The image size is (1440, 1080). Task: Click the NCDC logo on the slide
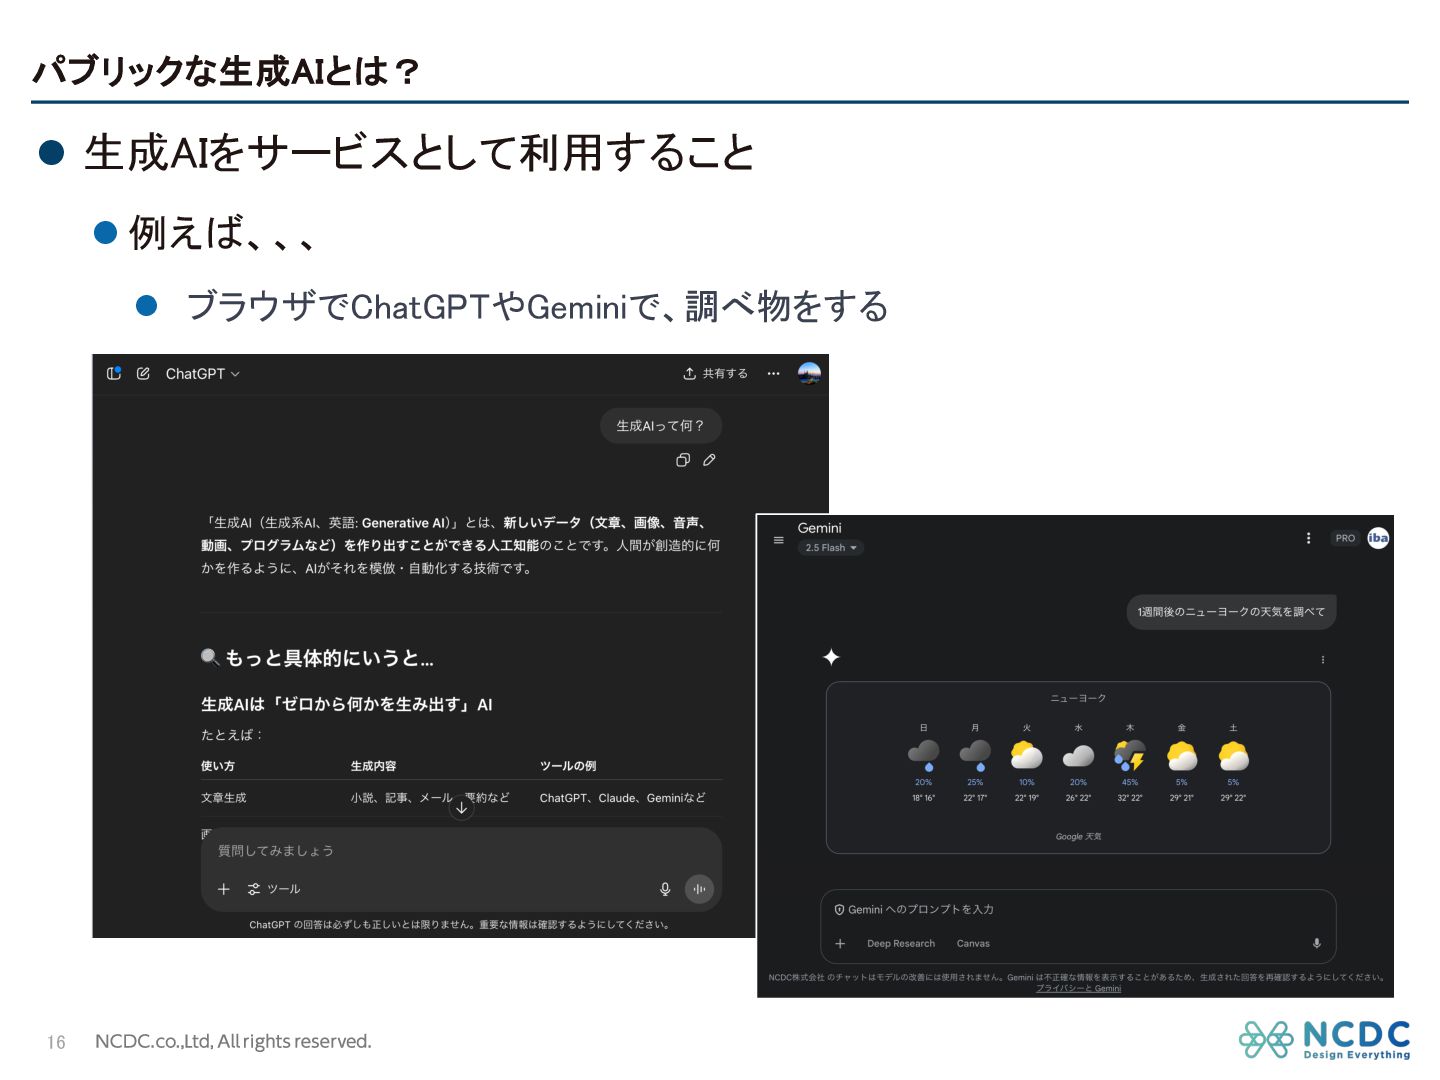(x=1324, y=1040)
